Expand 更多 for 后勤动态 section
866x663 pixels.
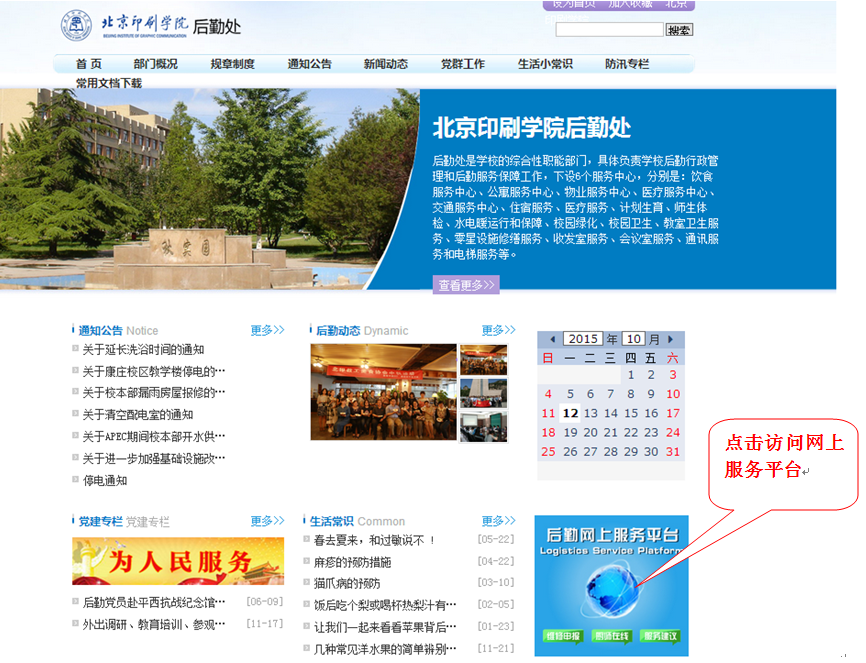(498, 330)
